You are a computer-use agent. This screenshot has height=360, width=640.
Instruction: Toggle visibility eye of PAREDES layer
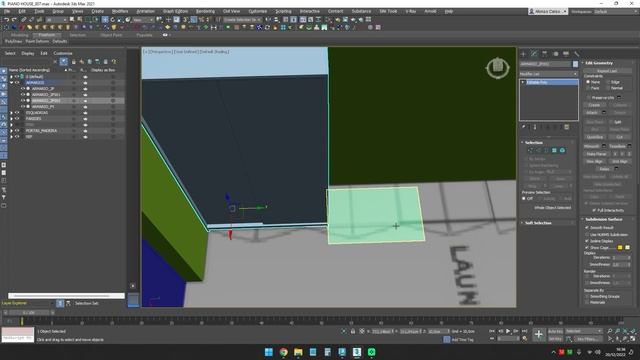(17, 119)
